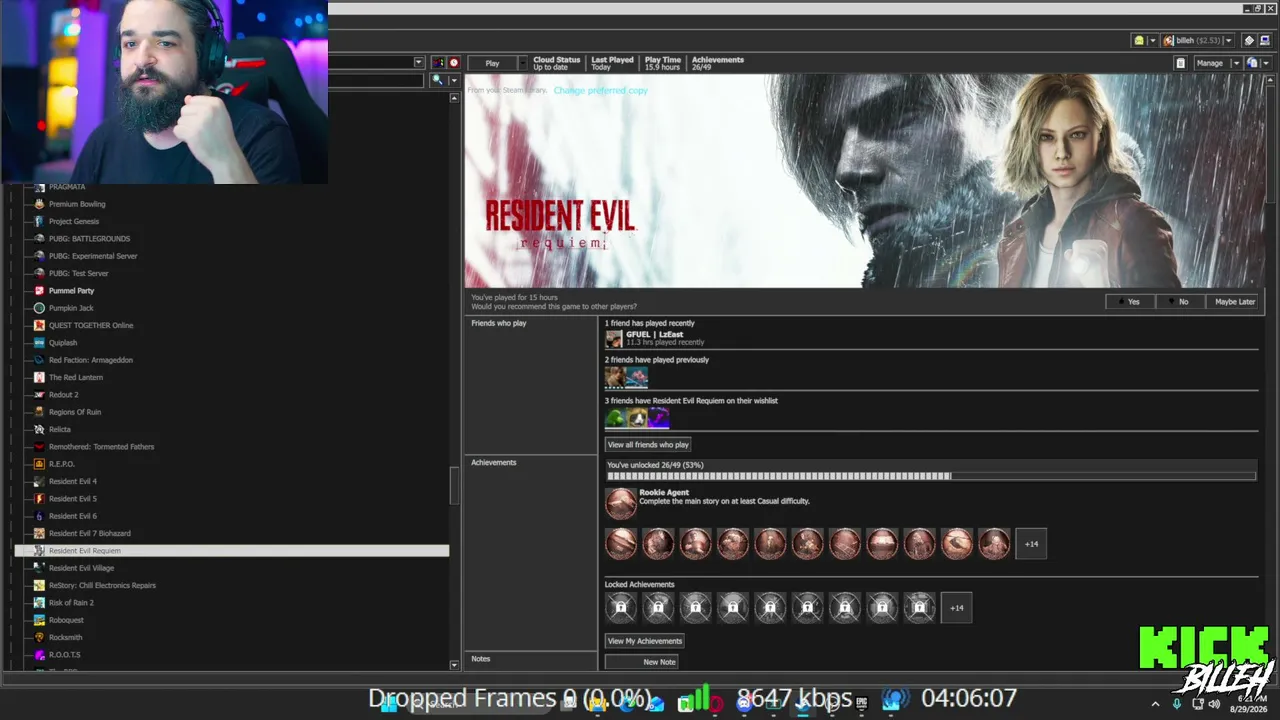This screenshot has width=1280, height=720.
Task: Click the clipboard notes icon near Manage
Action: [1180, 63]
